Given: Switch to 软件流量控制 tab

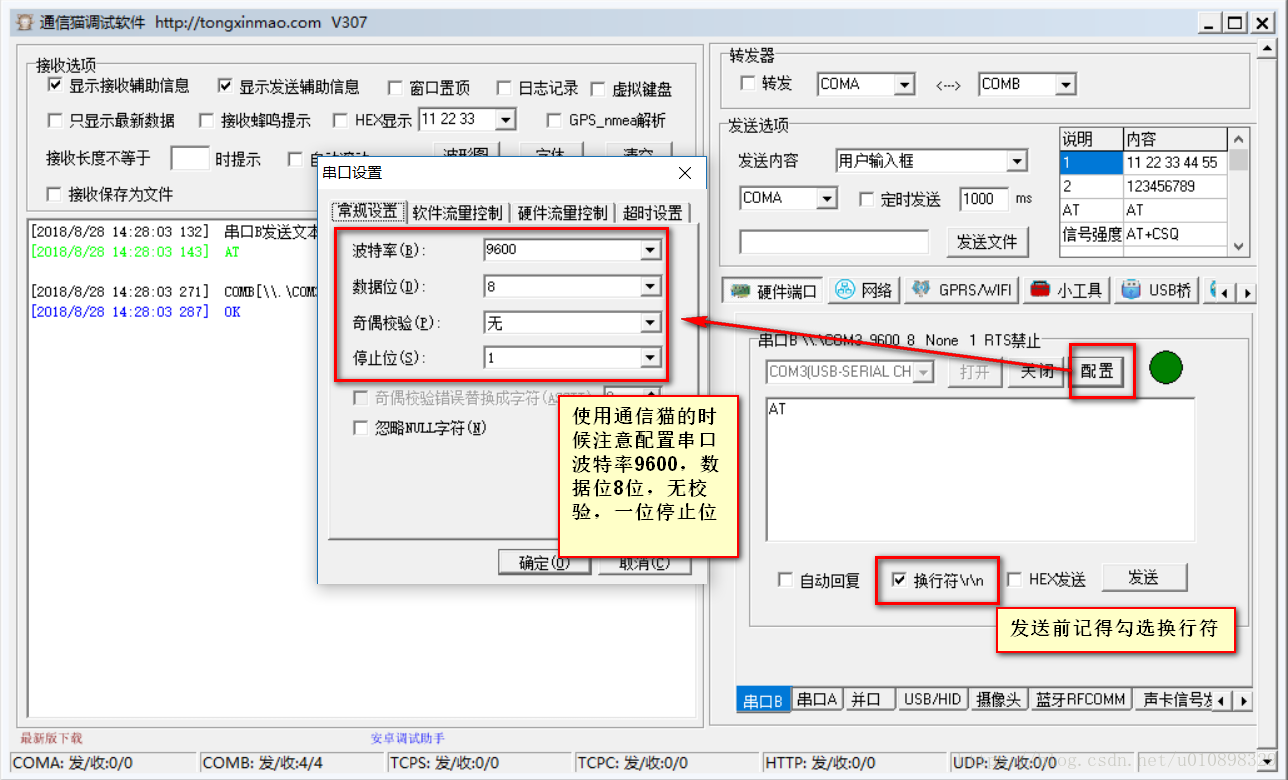Looking at the screenshot, I should click(x=457, y=212).
